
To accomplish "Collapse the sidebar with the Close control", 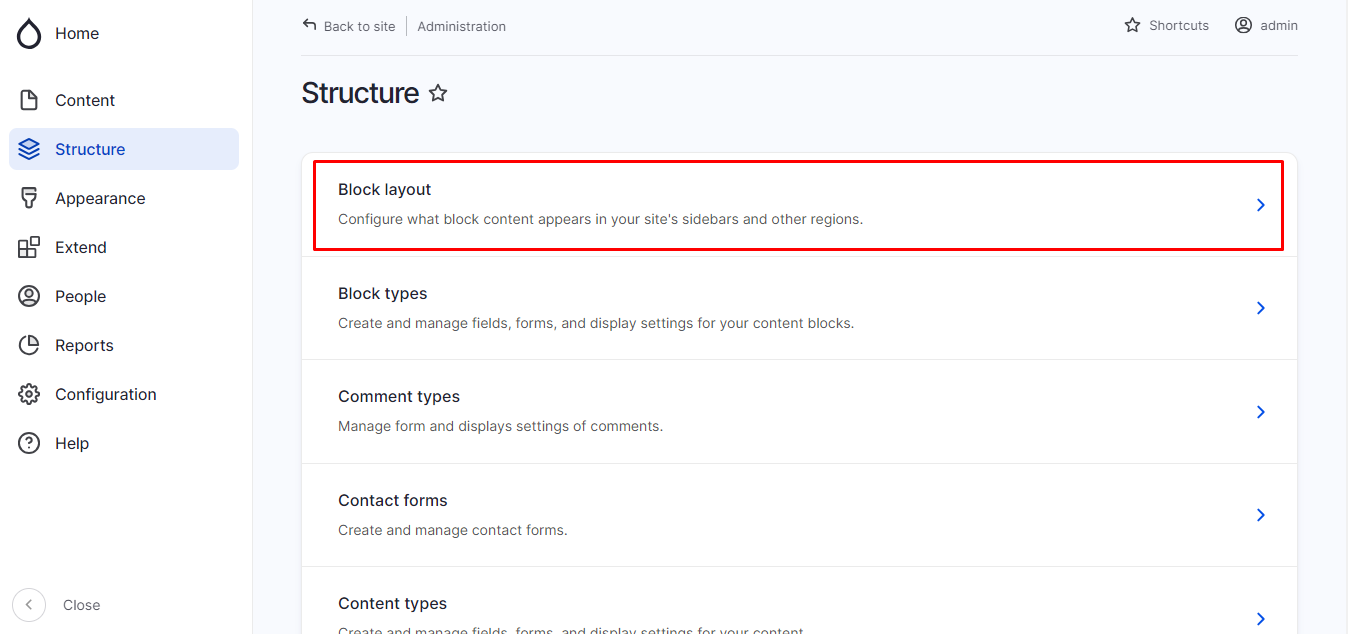I will (x=28, y=604).
